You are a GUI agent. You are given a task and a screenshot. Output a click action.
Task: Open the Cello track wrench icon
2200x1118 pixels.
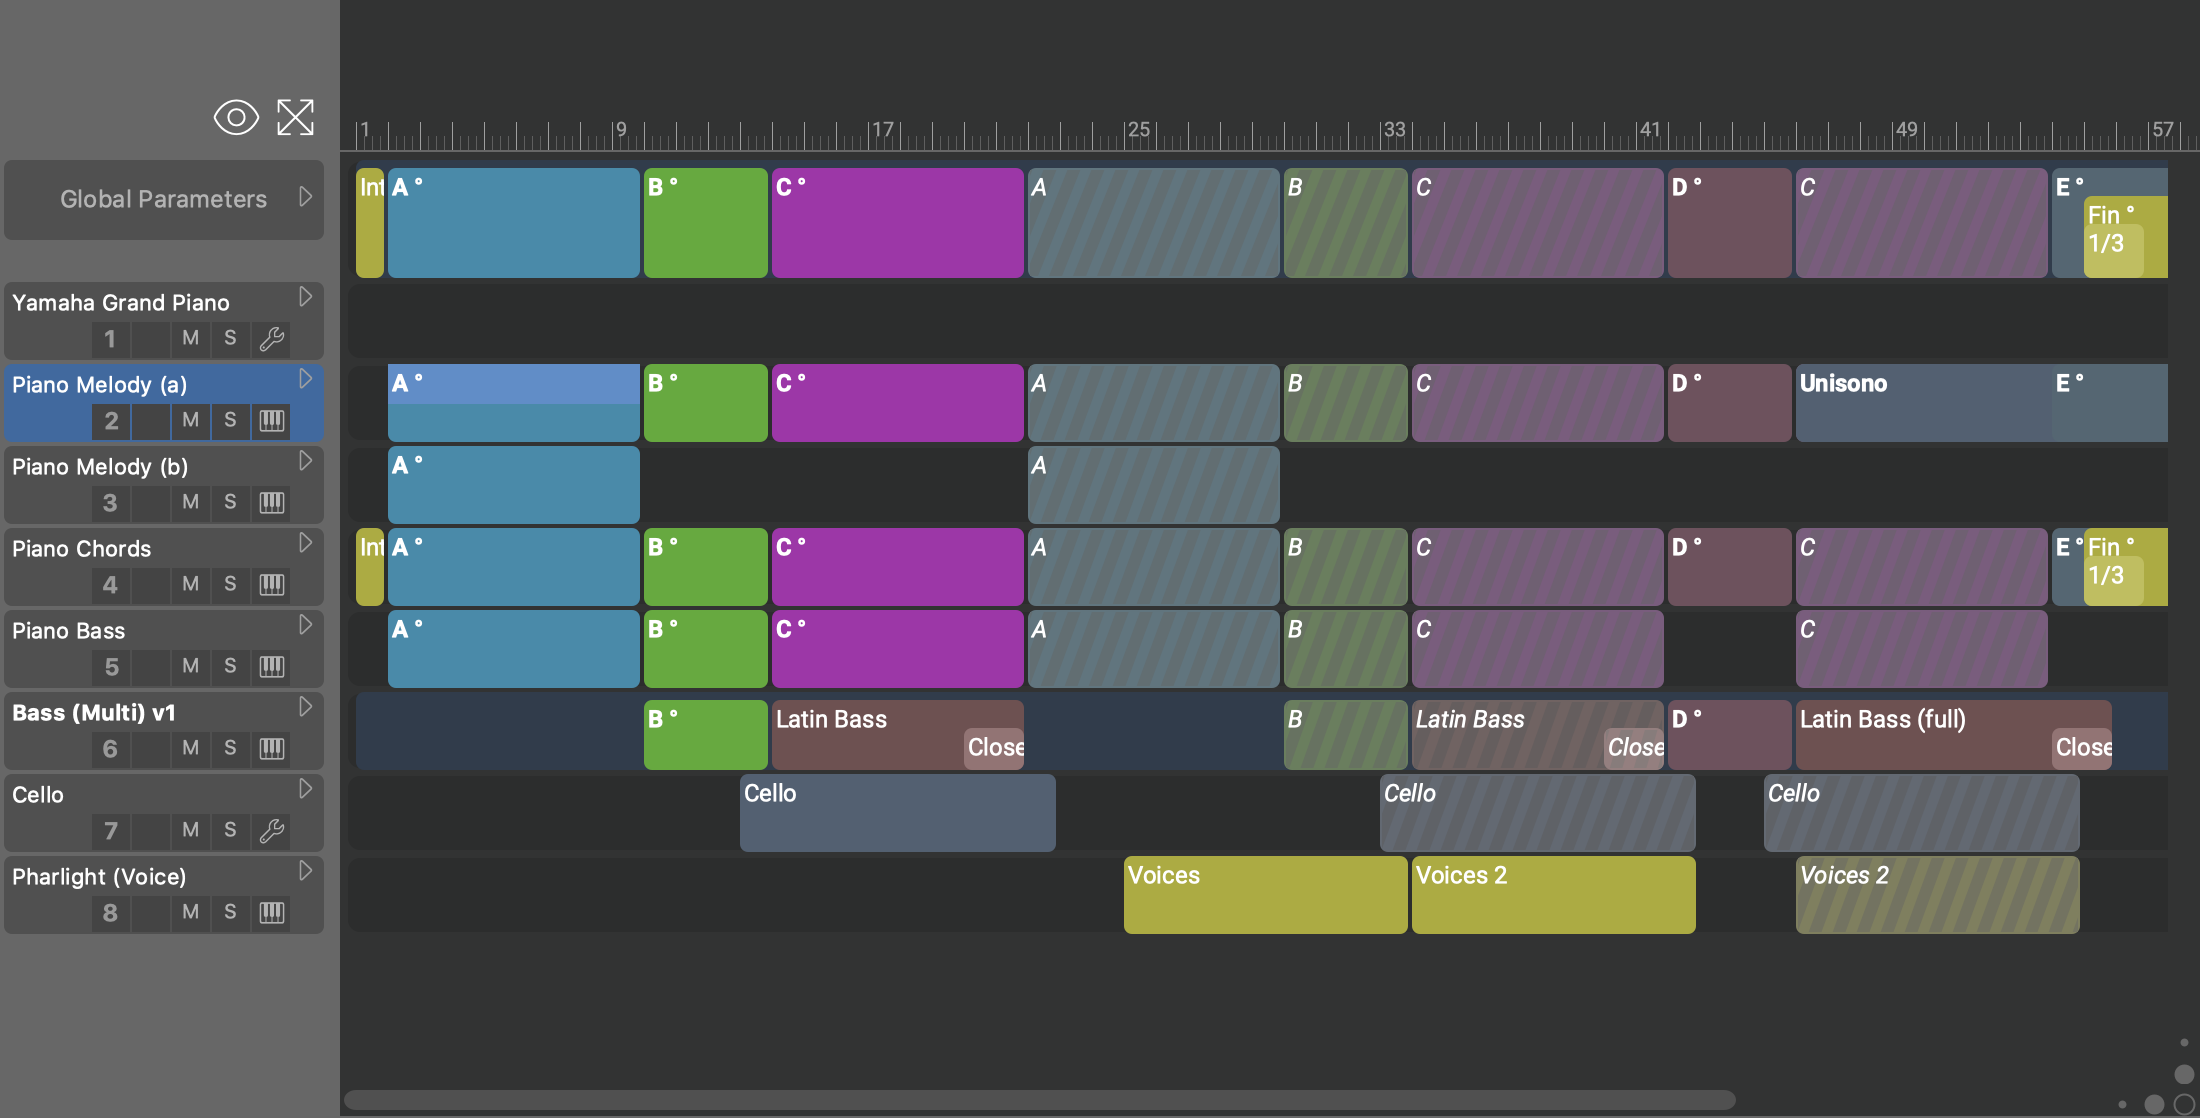click(272, 831)
